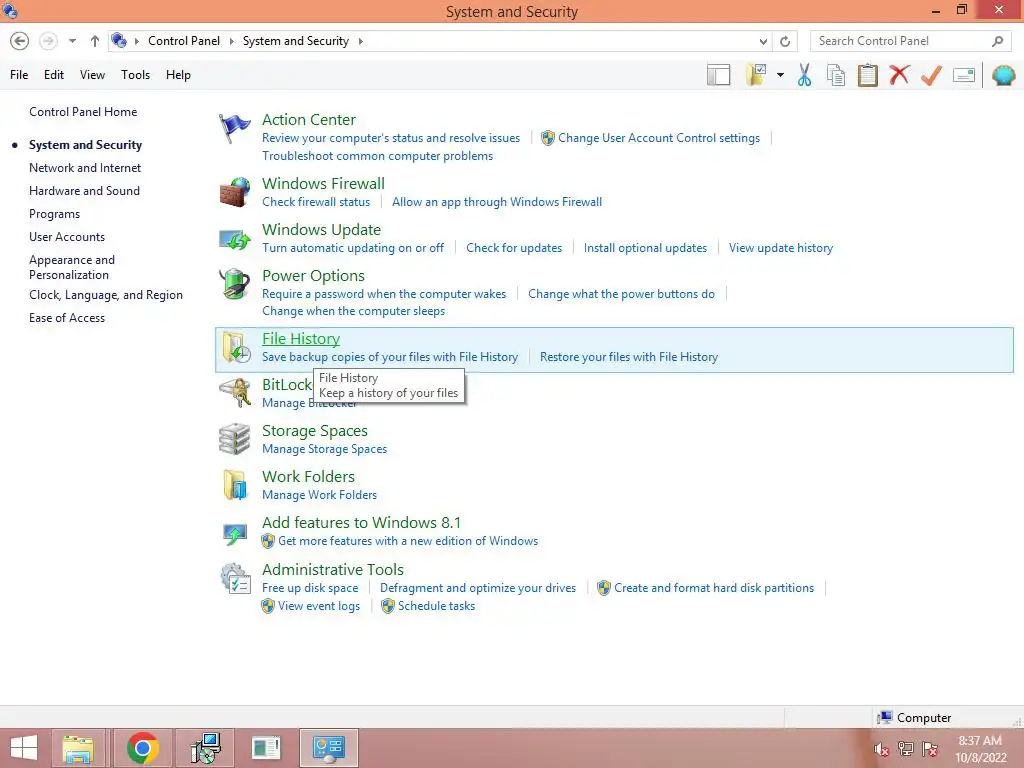Click View event logs link
Screen dimensions: 1024x768
[319, 605]
